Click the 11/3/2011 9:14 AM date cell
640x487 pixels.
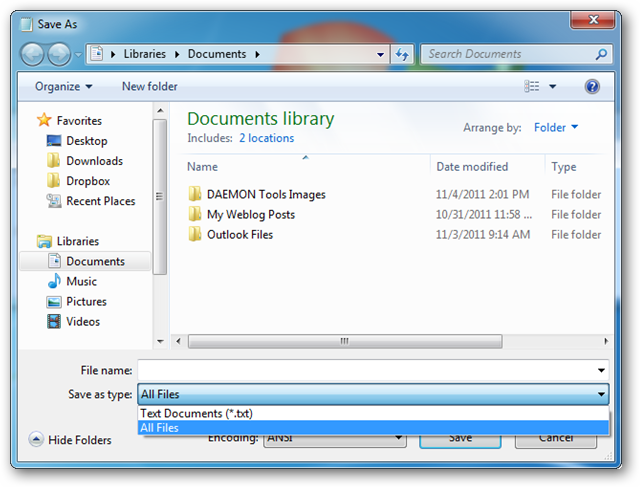483,235
